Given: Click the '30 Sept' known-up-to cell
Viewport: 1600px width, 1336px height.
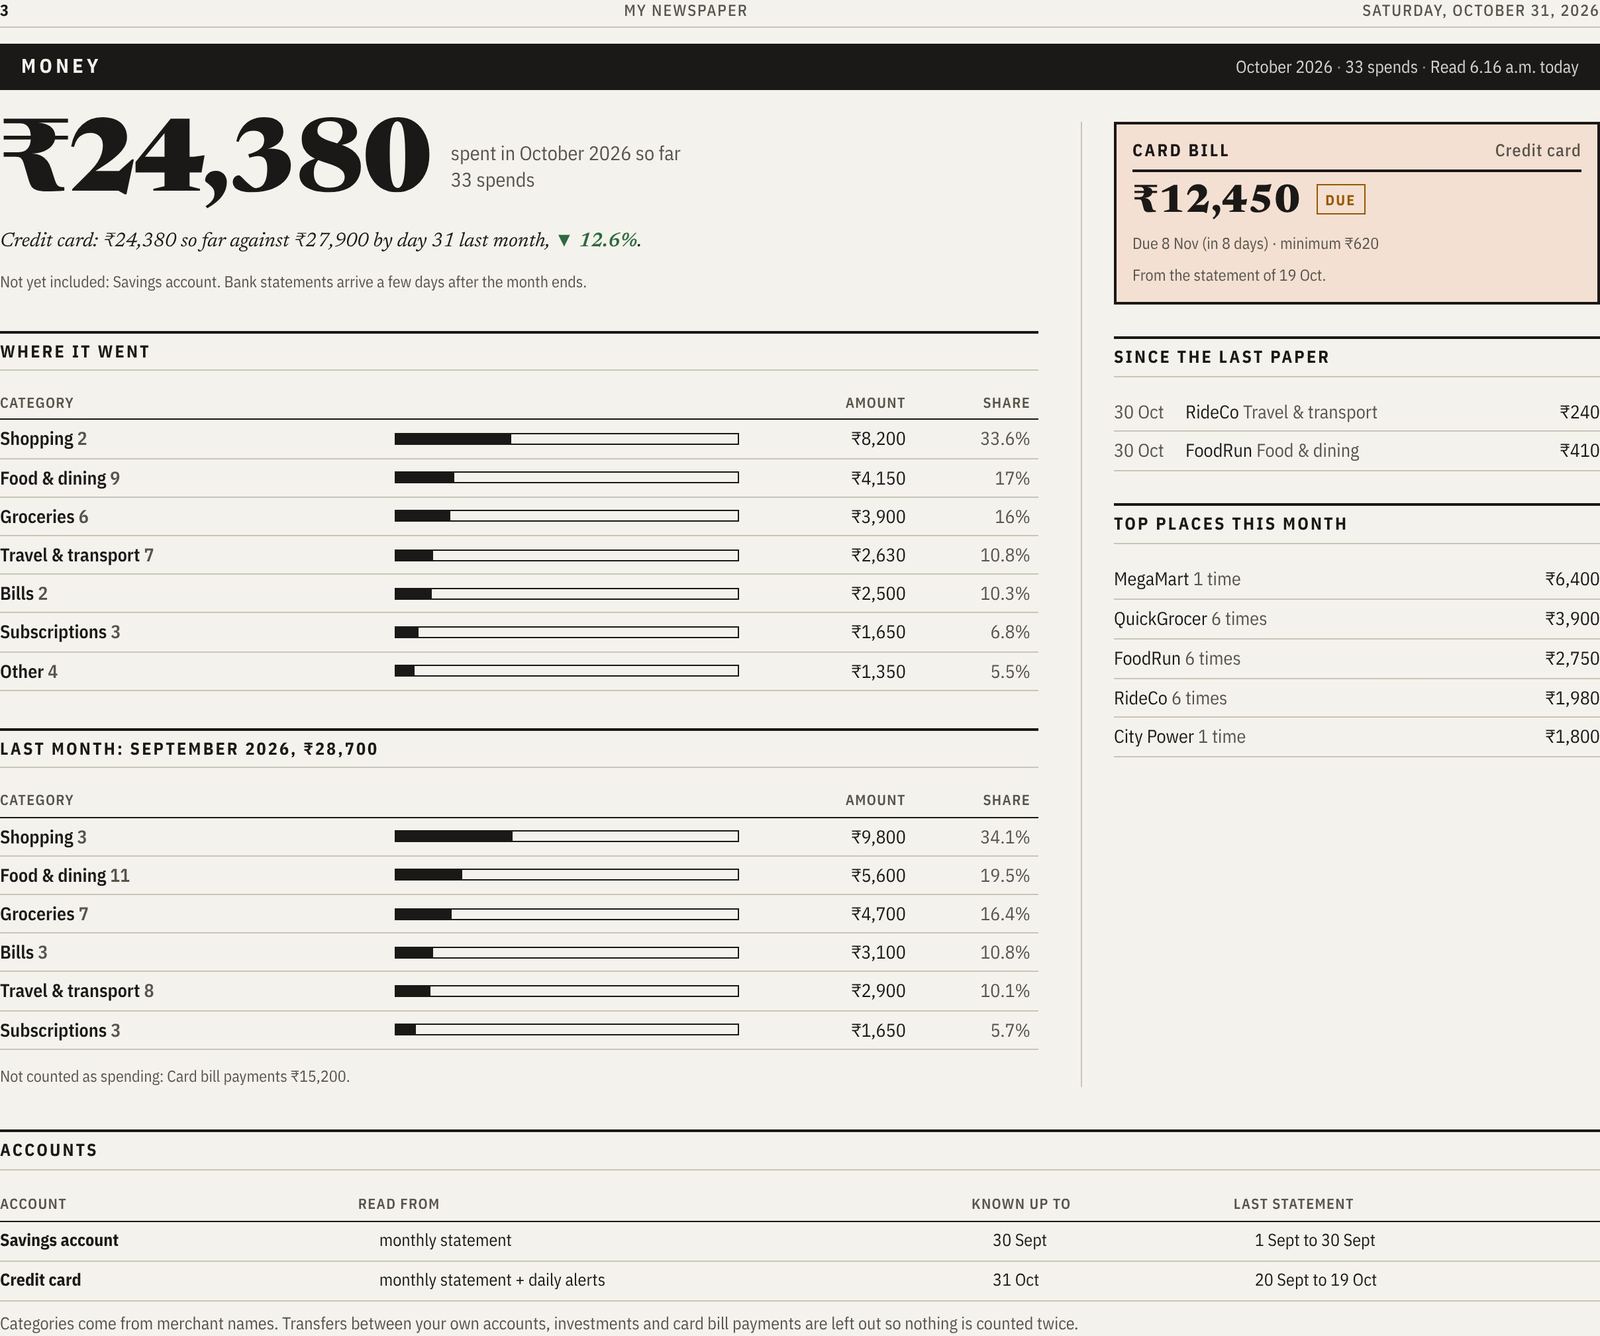Looking at the screenshot, I should click(1019, 1241).
